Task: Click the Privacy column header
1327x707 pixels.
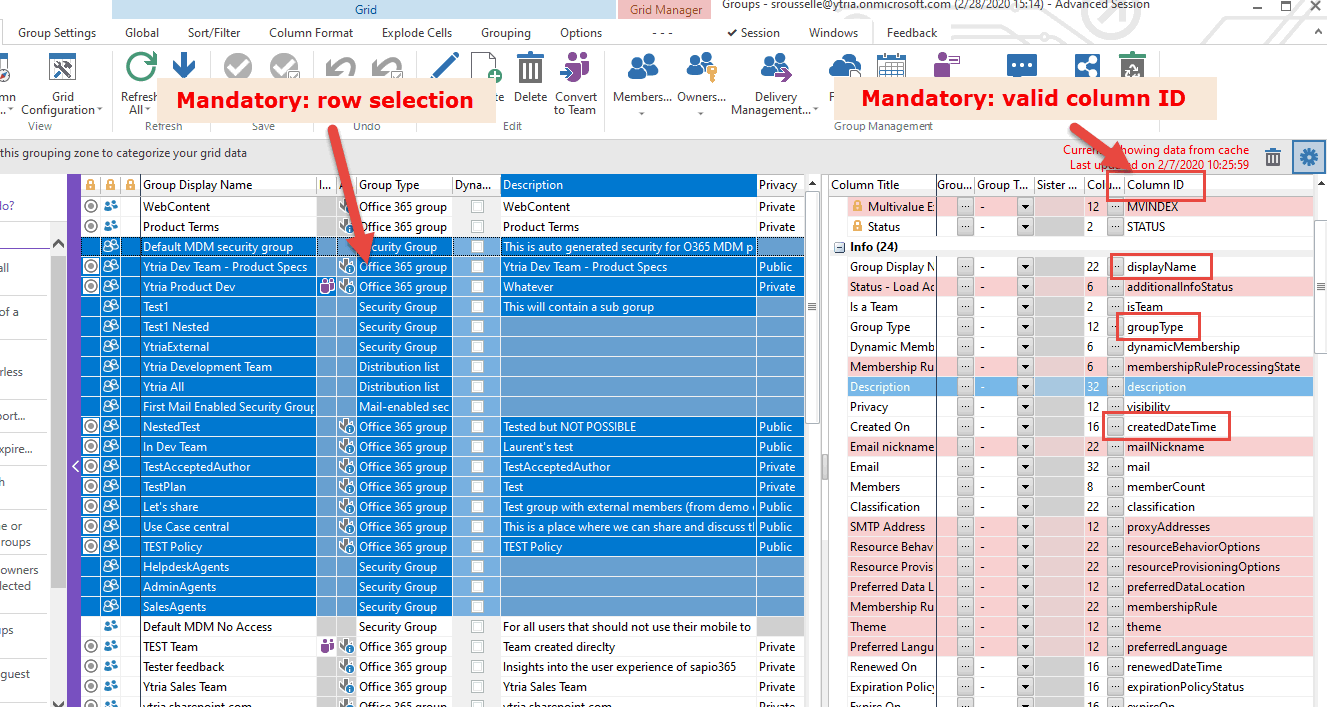Action: [777, 185]
